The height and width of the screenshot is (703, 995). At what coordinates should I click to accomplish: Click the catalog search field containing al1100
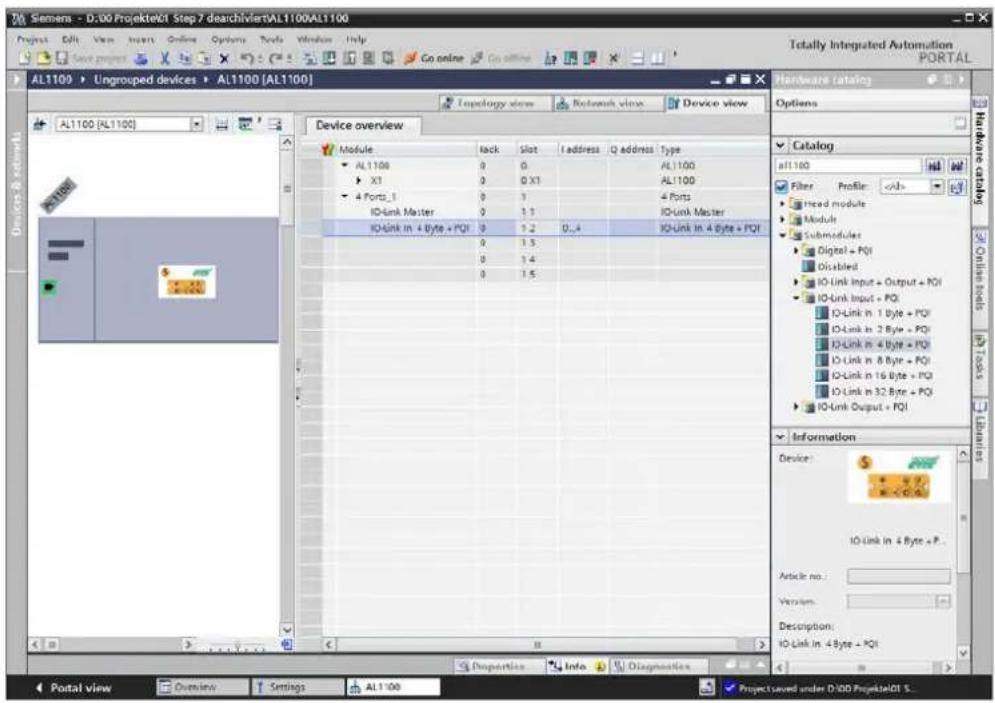point(848,166)
